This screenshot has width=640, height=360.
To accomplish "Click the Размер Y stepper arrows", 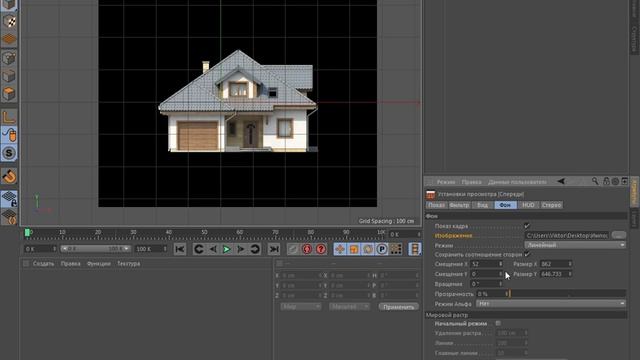I will pyautogui.click(x=570, y=274).
